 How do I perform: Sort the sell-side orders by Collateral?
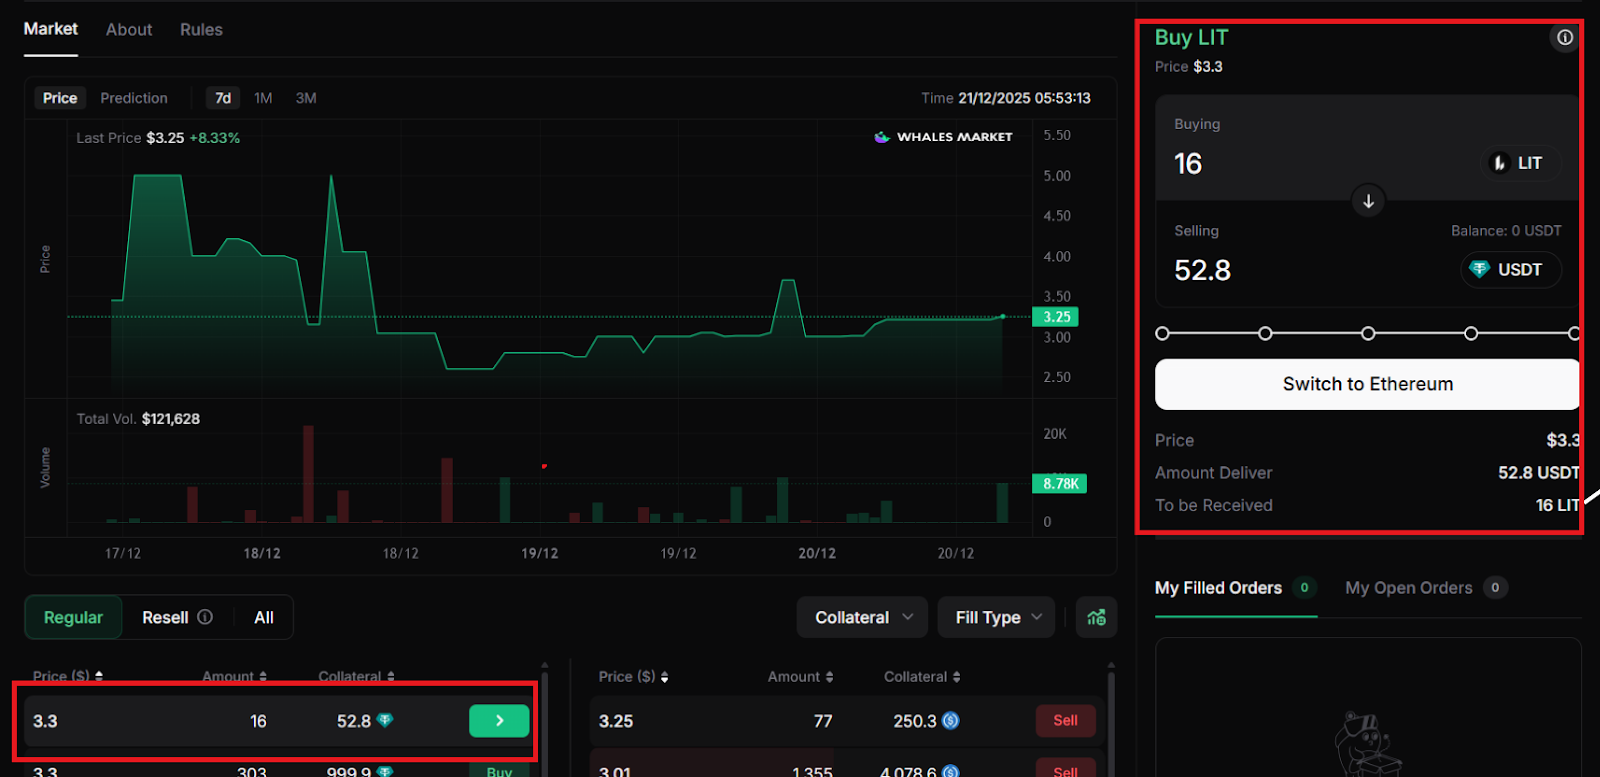(x=922, y=677)
